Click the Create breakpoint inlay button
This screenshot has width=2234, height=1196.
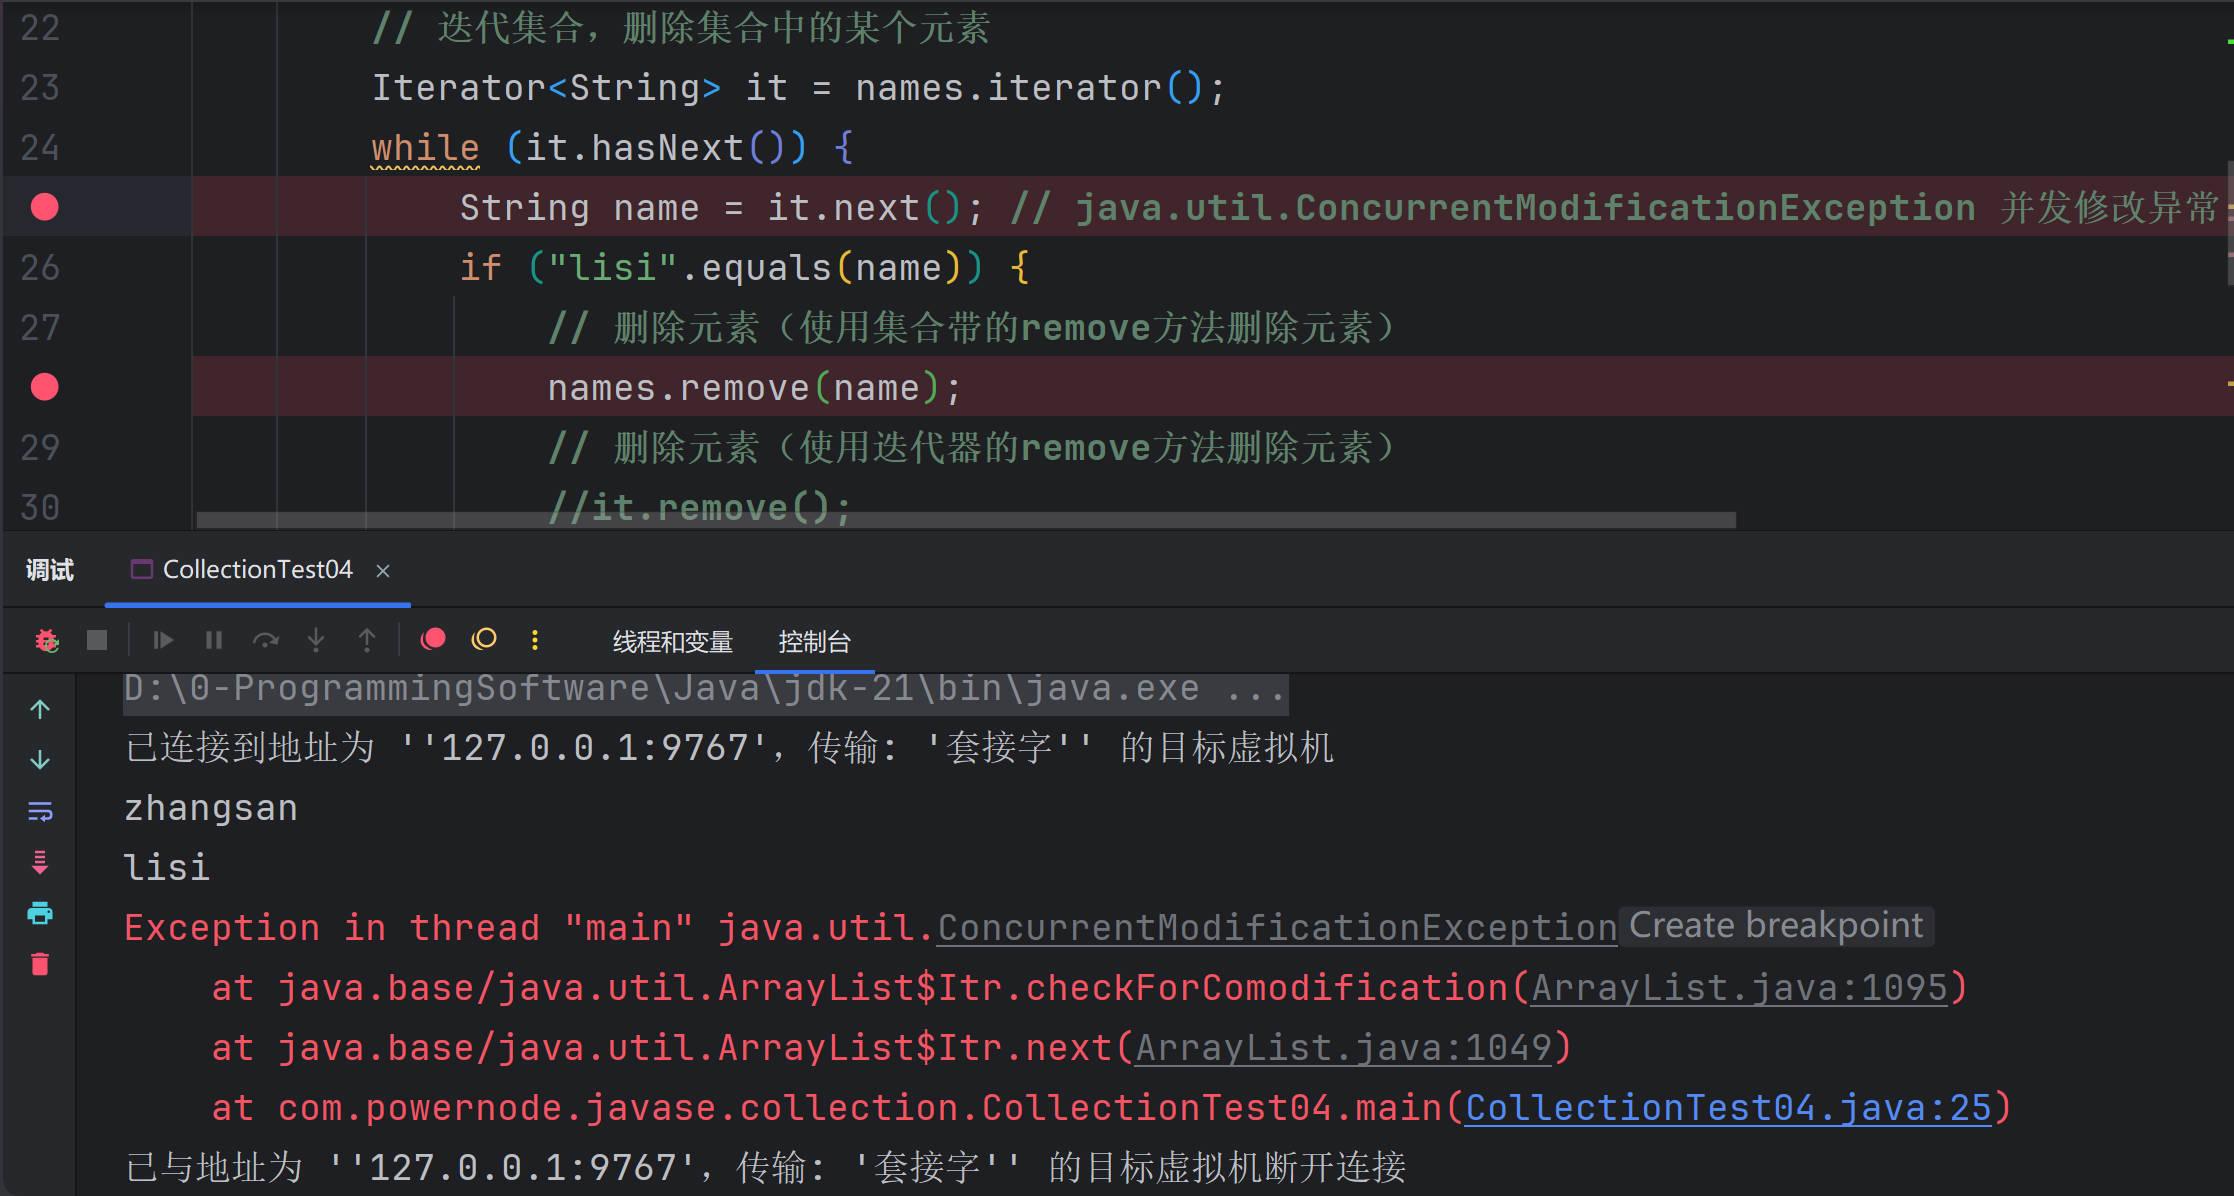(1776, 926)
